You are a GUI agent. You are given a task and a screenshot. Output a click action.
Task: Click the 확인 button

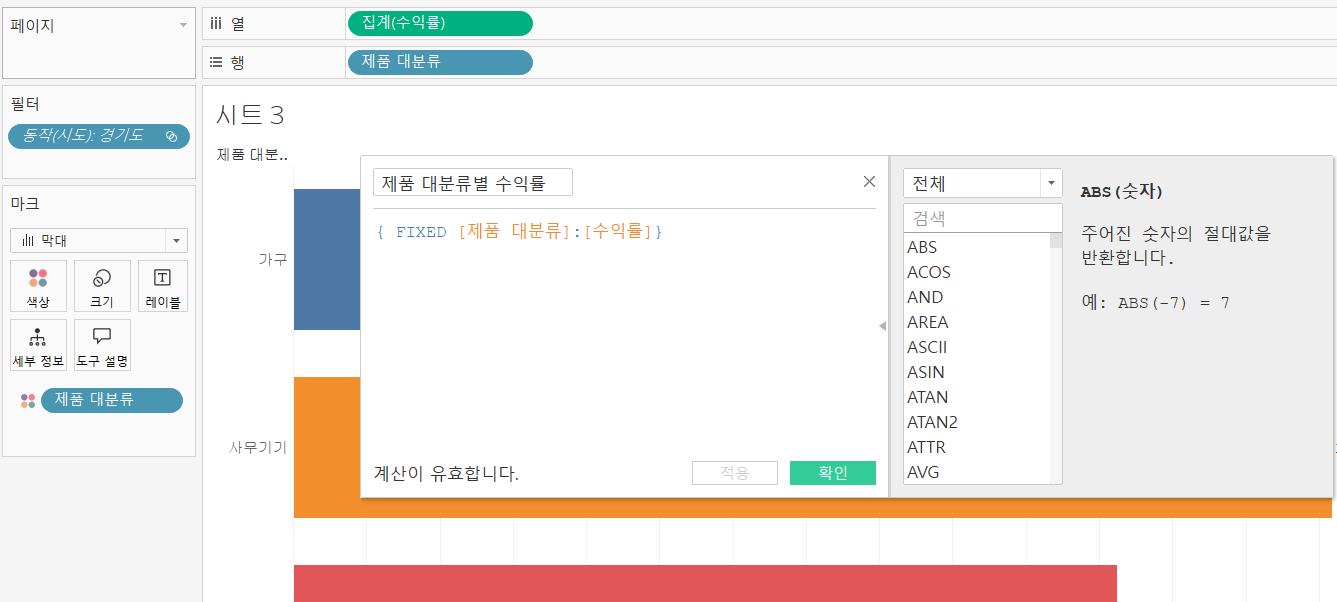[x=833, y=473]
